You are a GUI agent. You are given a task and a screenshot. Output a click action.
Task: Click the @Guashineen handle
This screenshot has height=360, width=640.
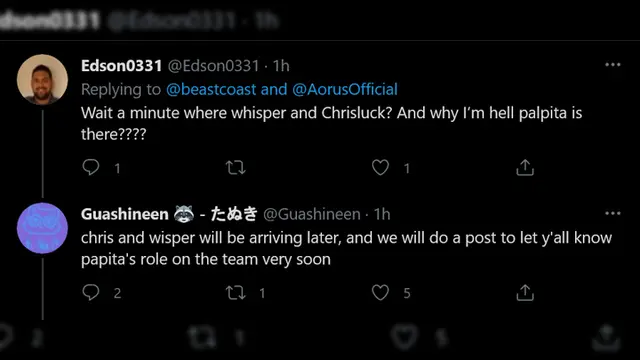pyautogui.click(x=312, y=214)
